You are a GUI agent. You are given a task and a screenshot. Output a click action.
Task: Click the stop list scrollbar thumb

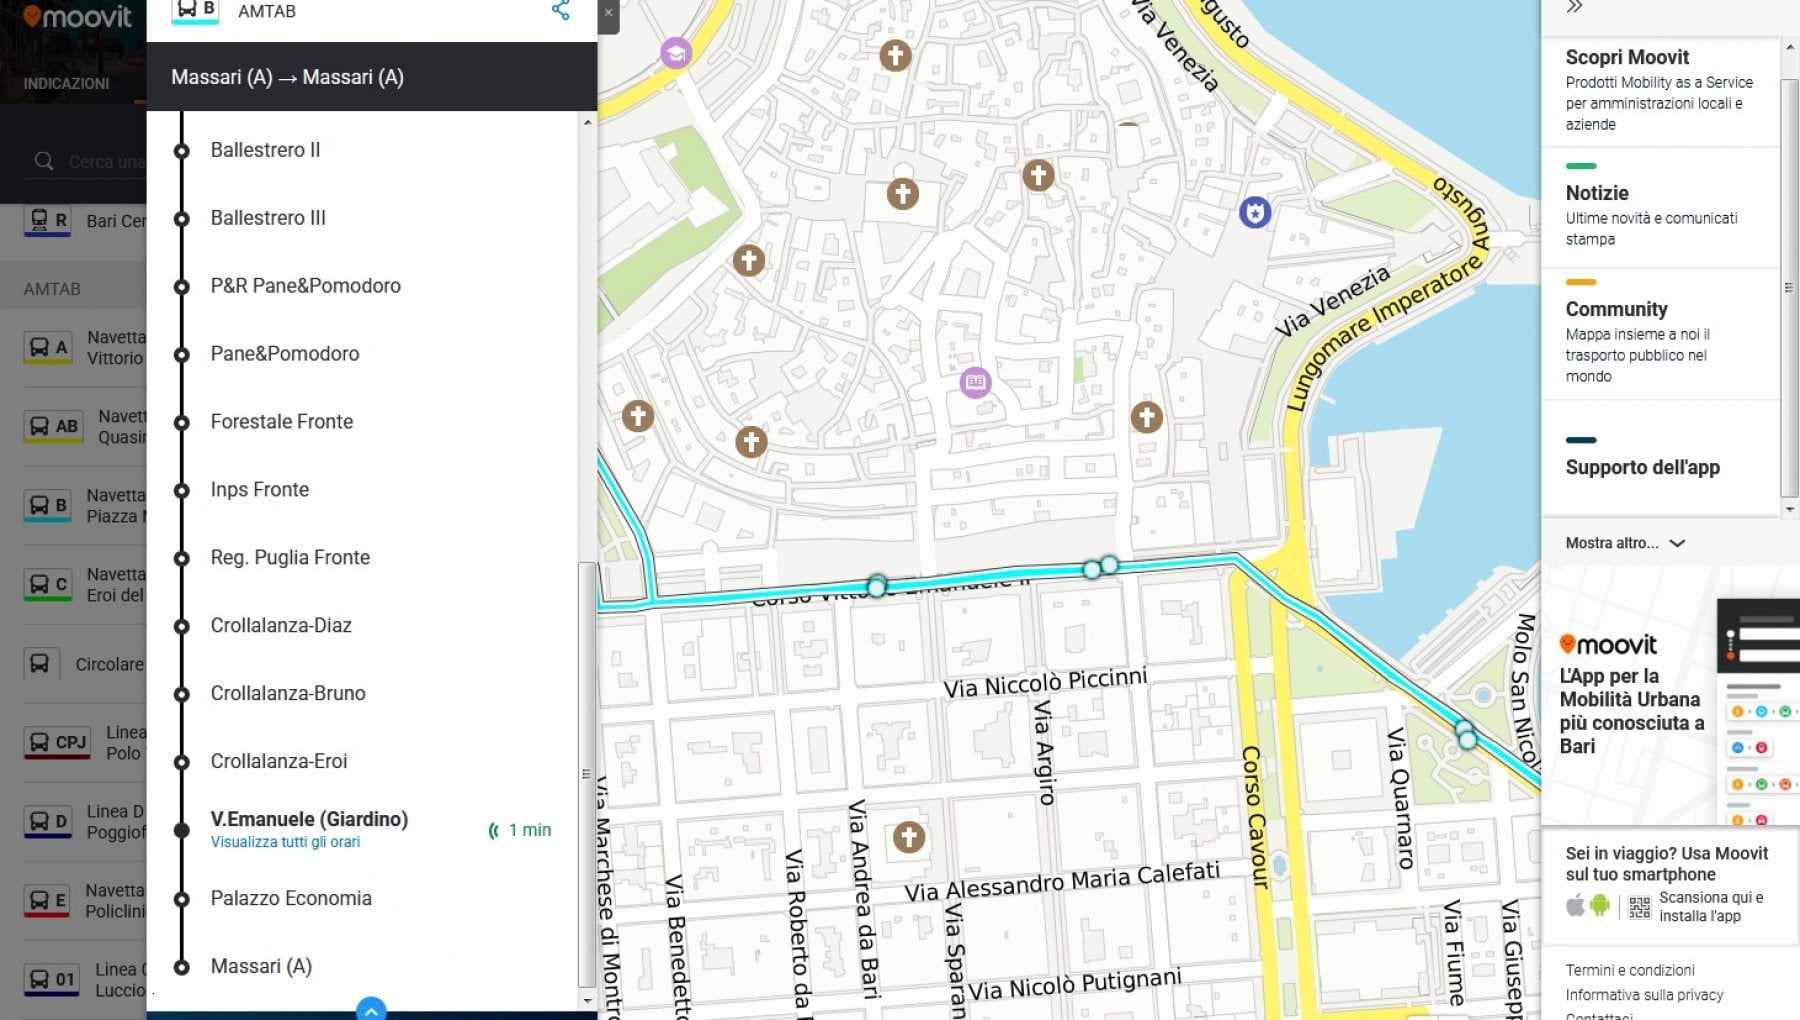587,773
